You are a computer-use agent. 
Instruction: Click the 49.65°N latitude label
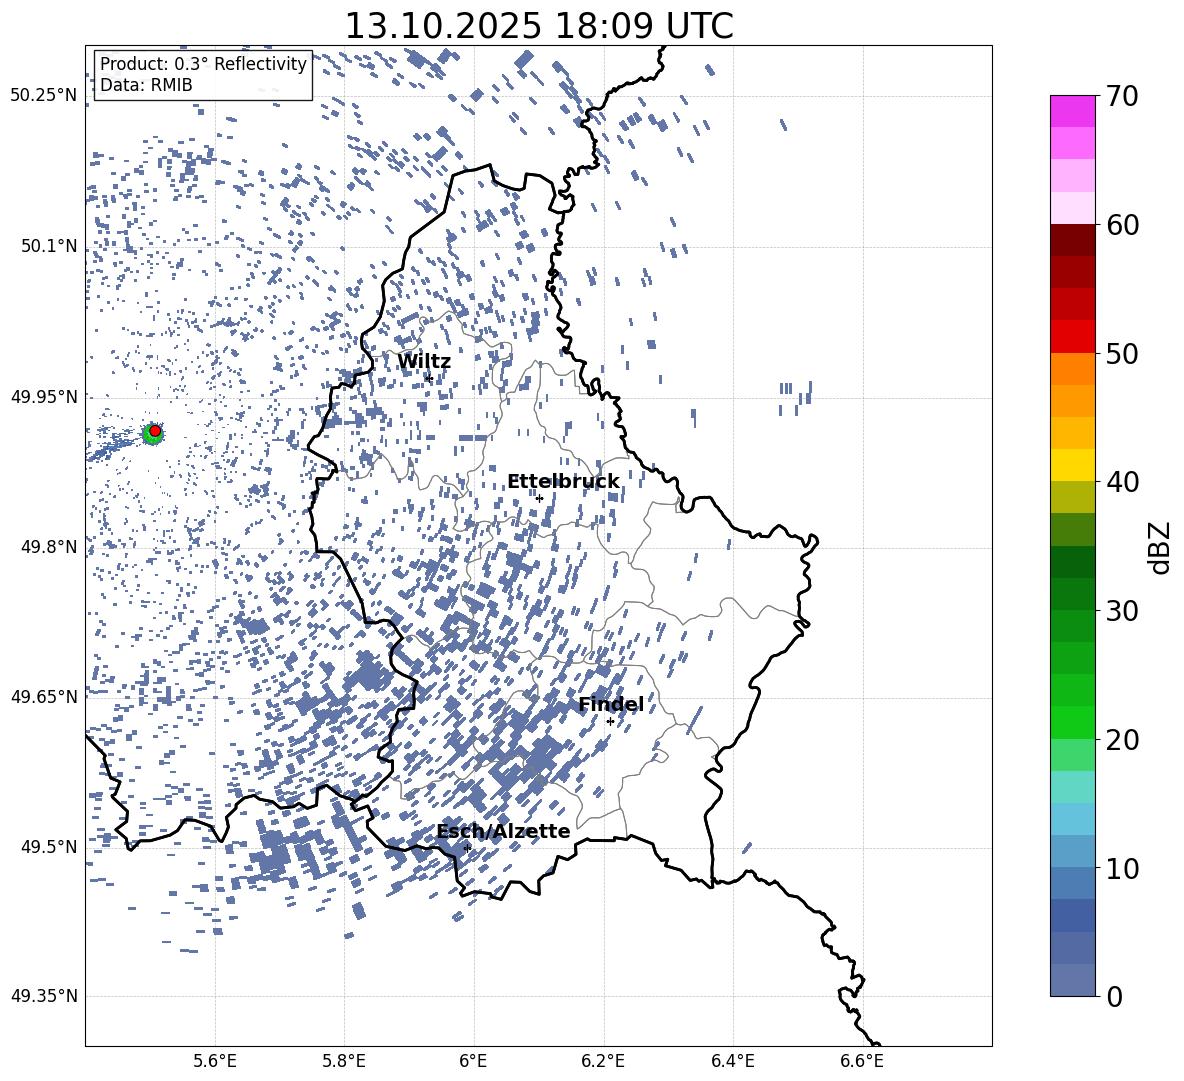coord(44,696)
